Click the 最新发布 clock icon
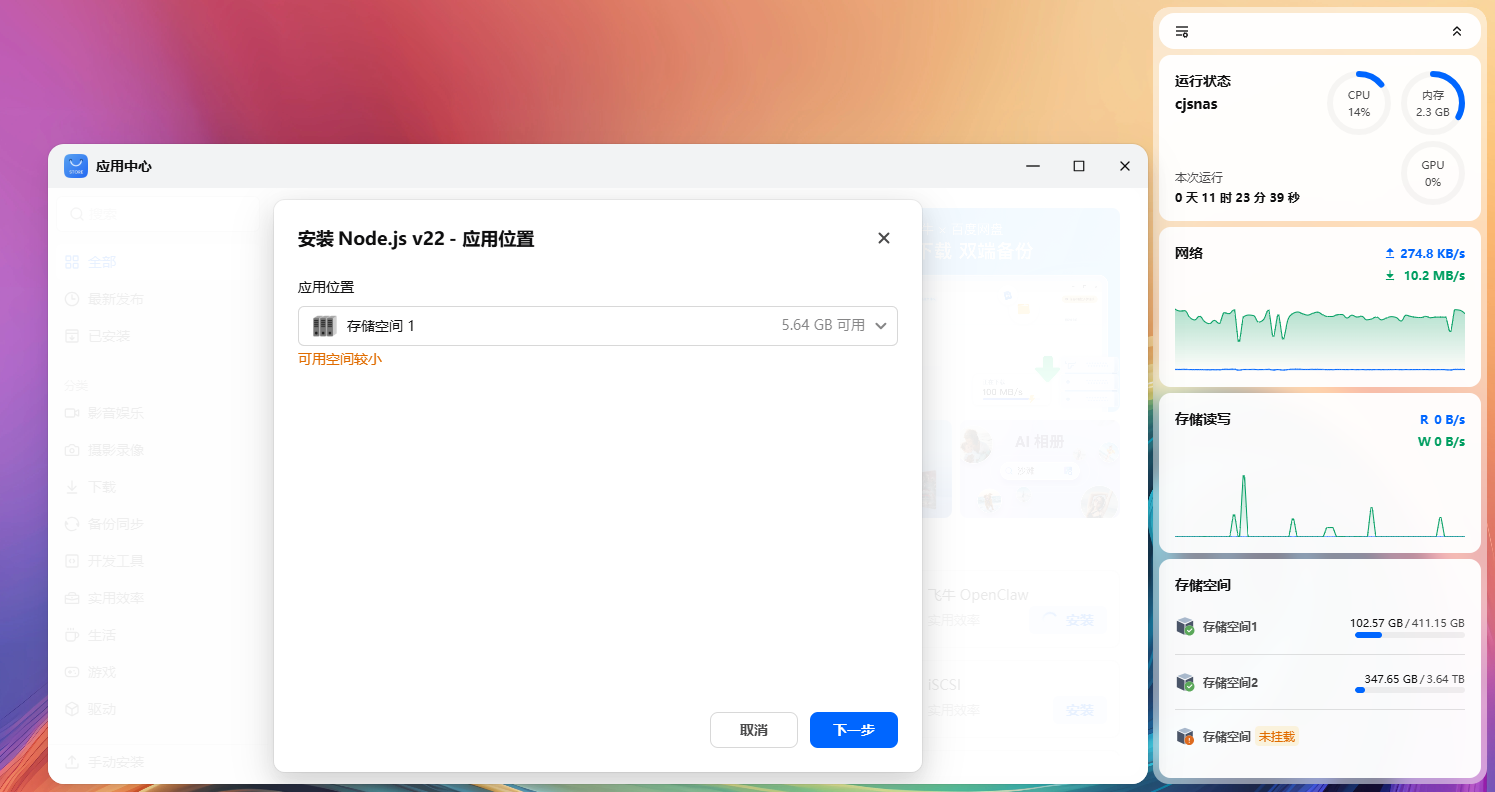This screenshot has width=1495, height=792. 72,299
